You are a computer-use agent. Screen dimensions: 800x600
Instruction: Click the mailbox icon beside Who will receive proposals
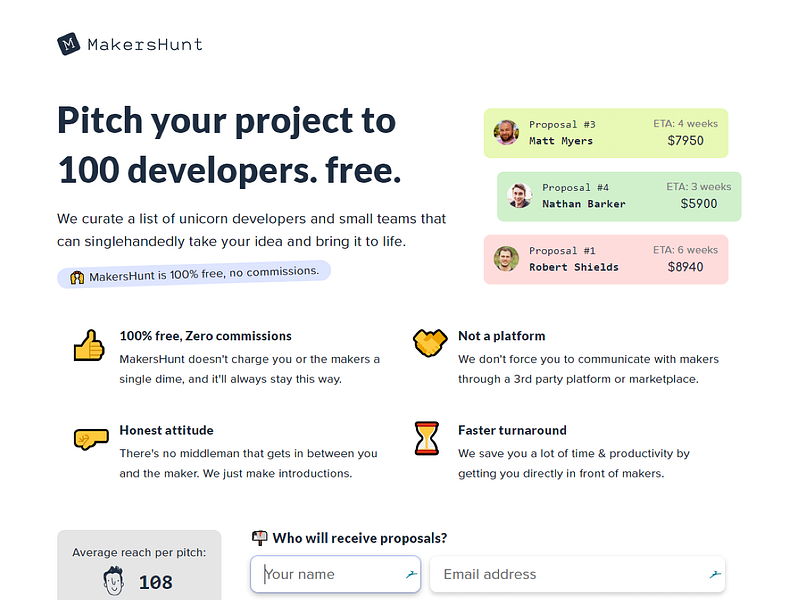pos(260,537)
